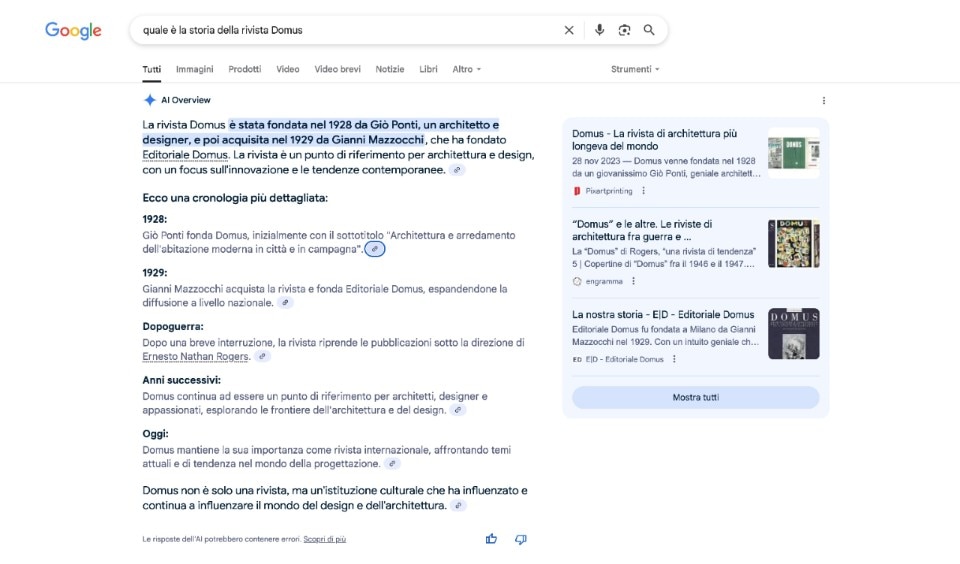
Task: Open the source link icon after Ernesto Nathan Rogers
Action: 262,356
